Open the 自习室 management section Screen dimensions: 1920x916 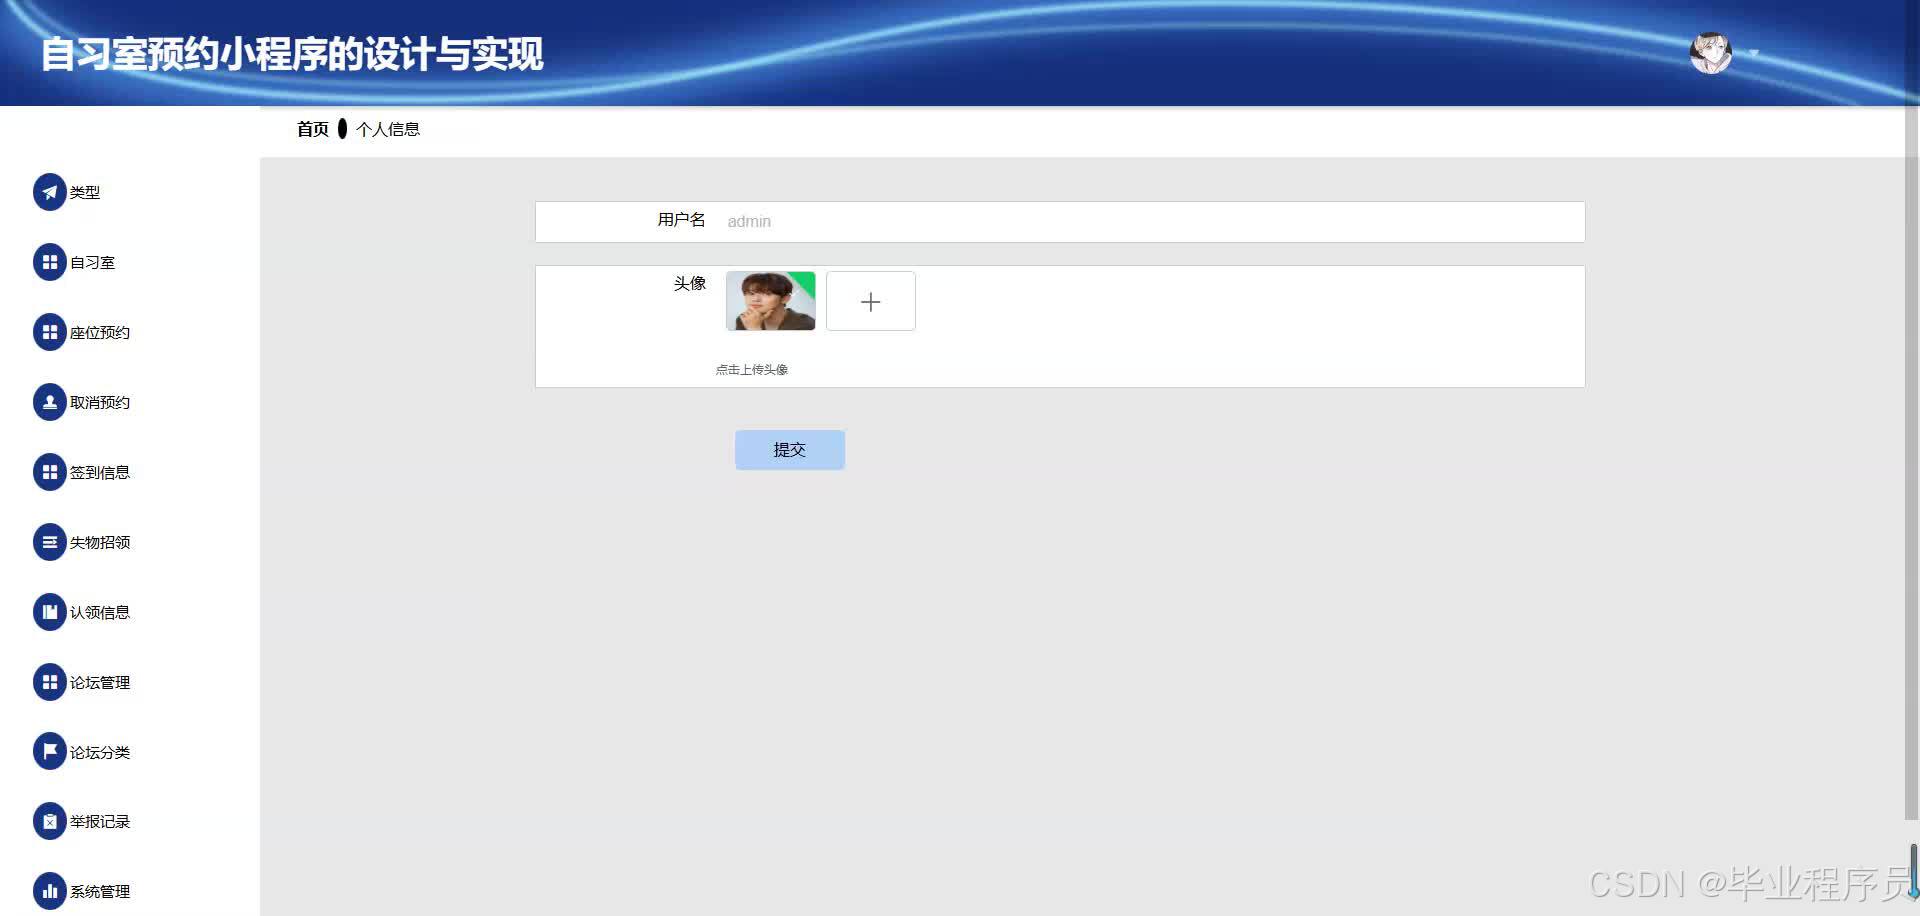[50, 262]
